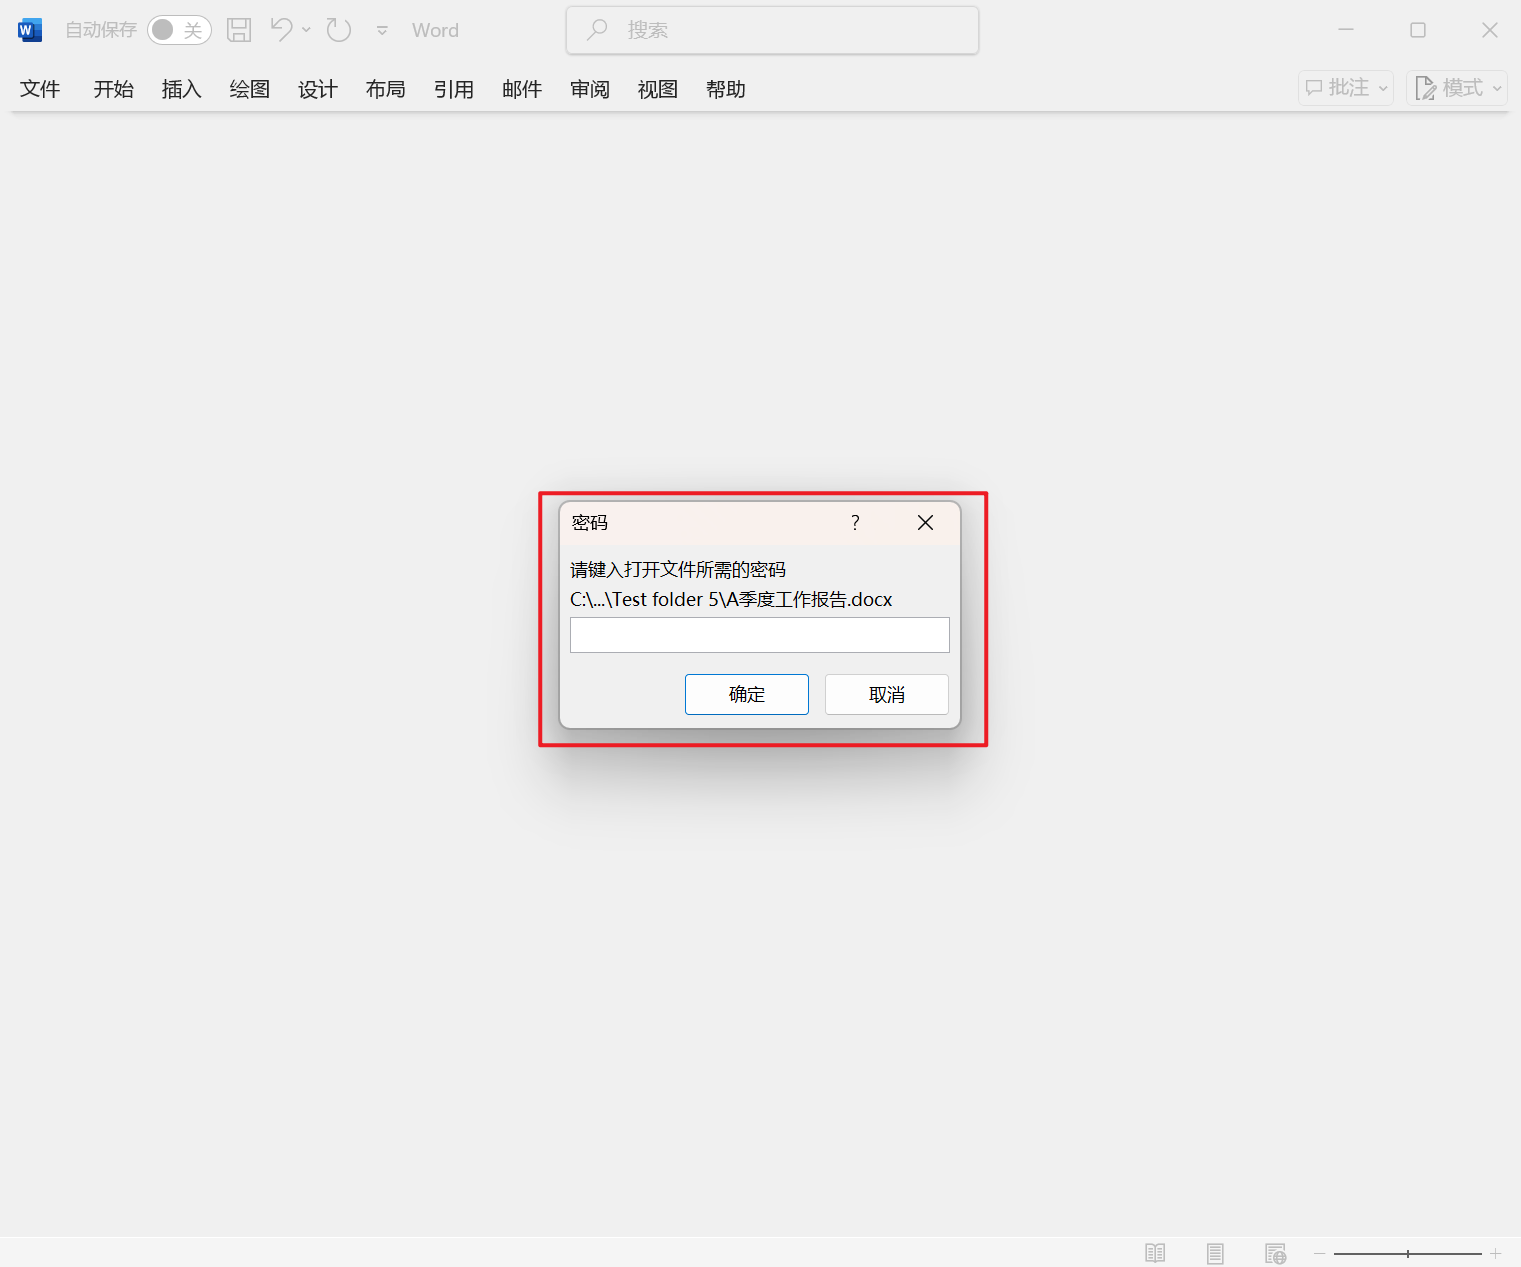
Task: Expand the 批注 dropdown chevron
Action: [x=1382, y=88]
